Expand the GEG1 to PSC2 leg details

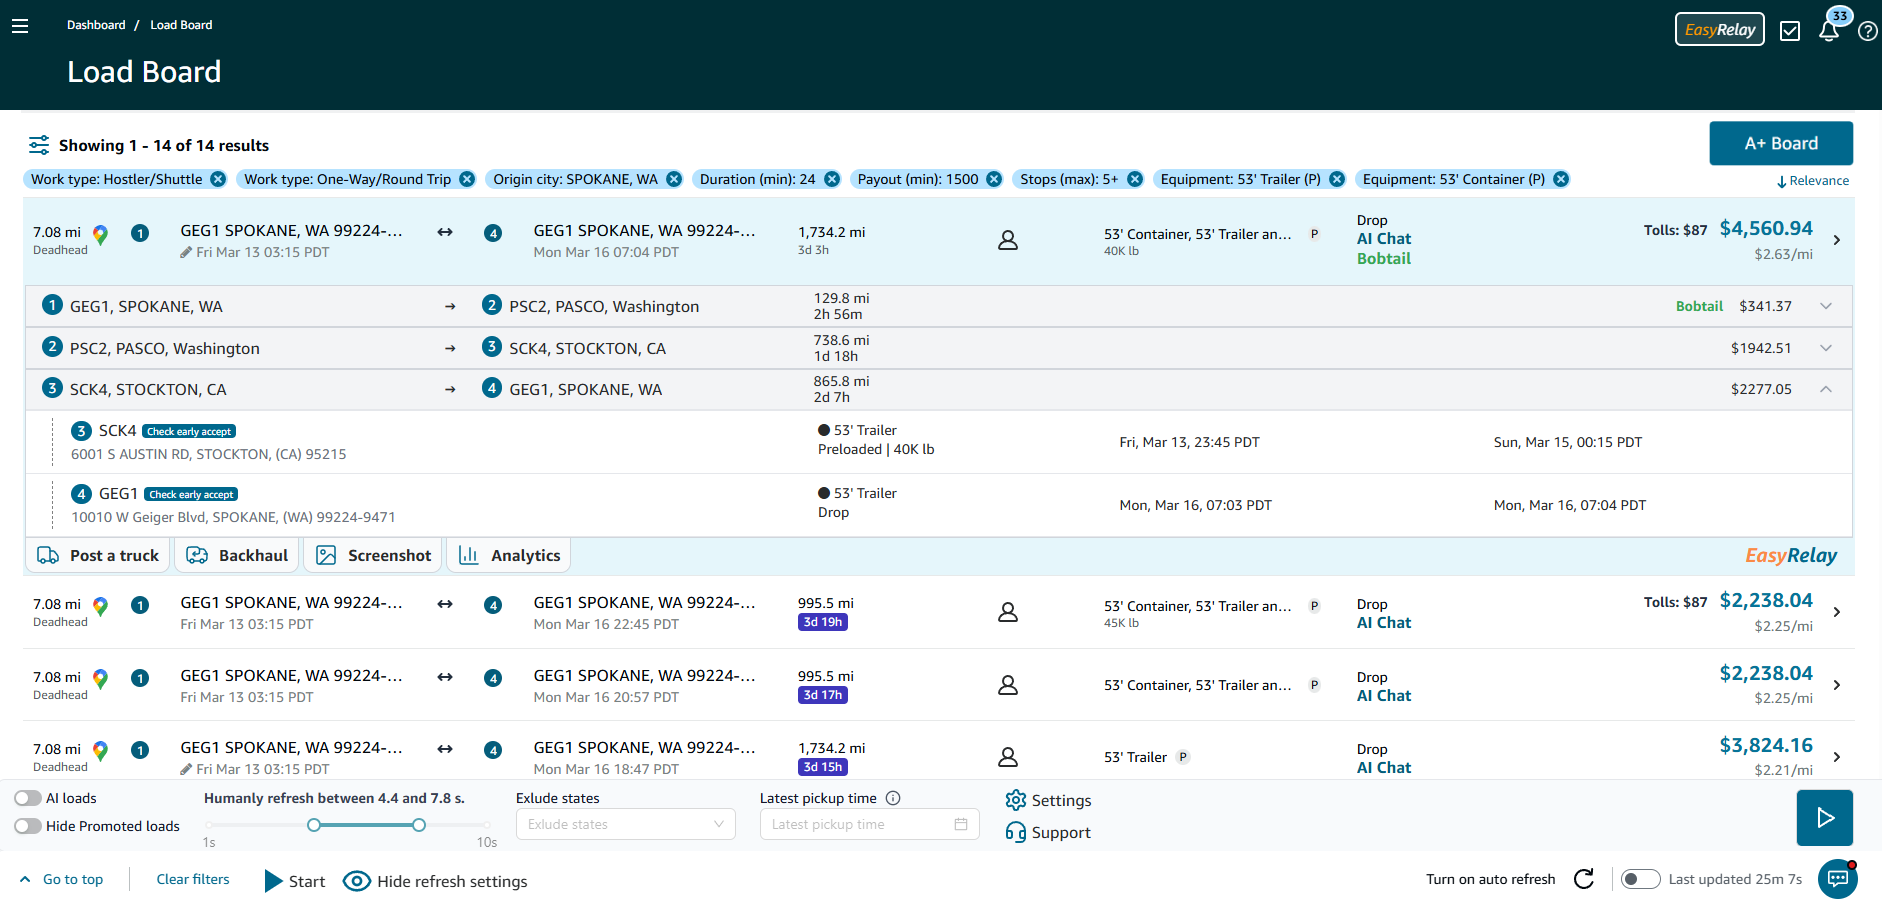click(x=1825, y=306)
